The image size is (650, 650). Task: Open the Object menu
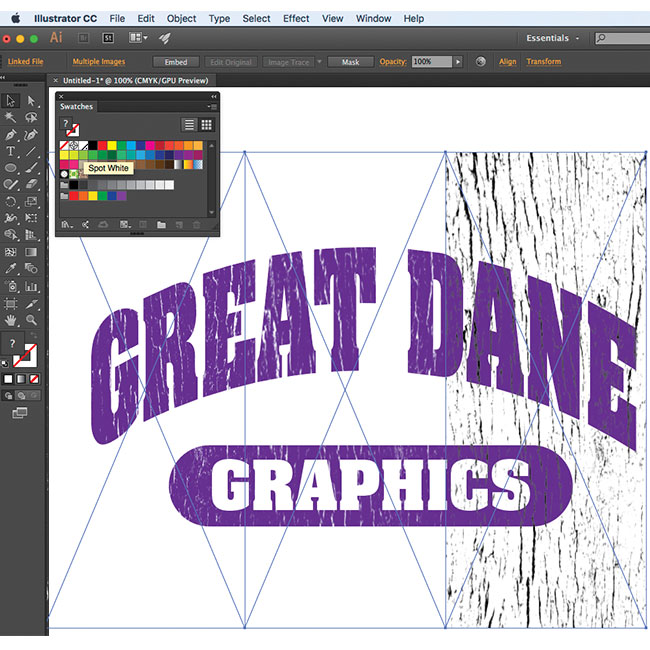182,19
